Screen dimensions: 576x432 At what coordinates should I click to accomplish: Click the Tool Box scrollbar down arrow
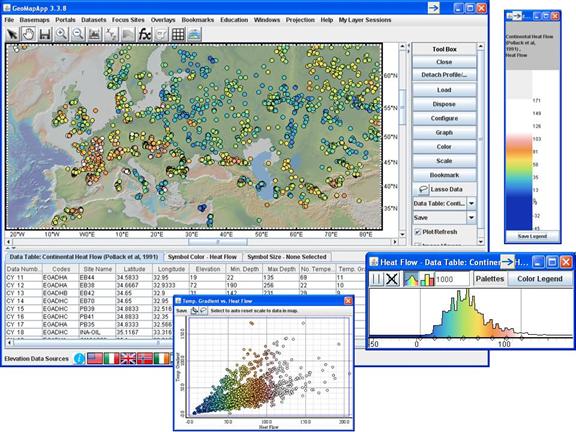click(x=481, y=242)
